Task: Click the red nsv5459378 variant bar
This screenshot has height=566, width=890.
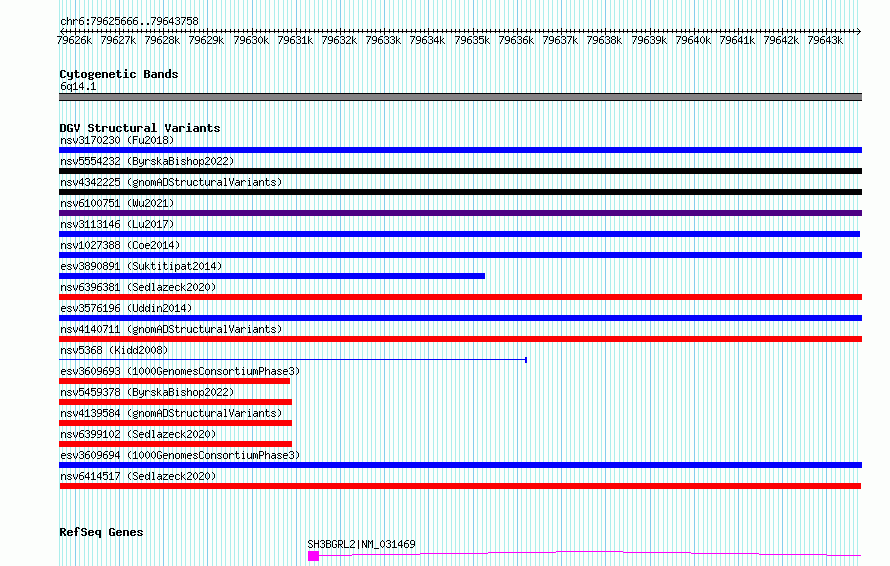Action: coord(175,402)
